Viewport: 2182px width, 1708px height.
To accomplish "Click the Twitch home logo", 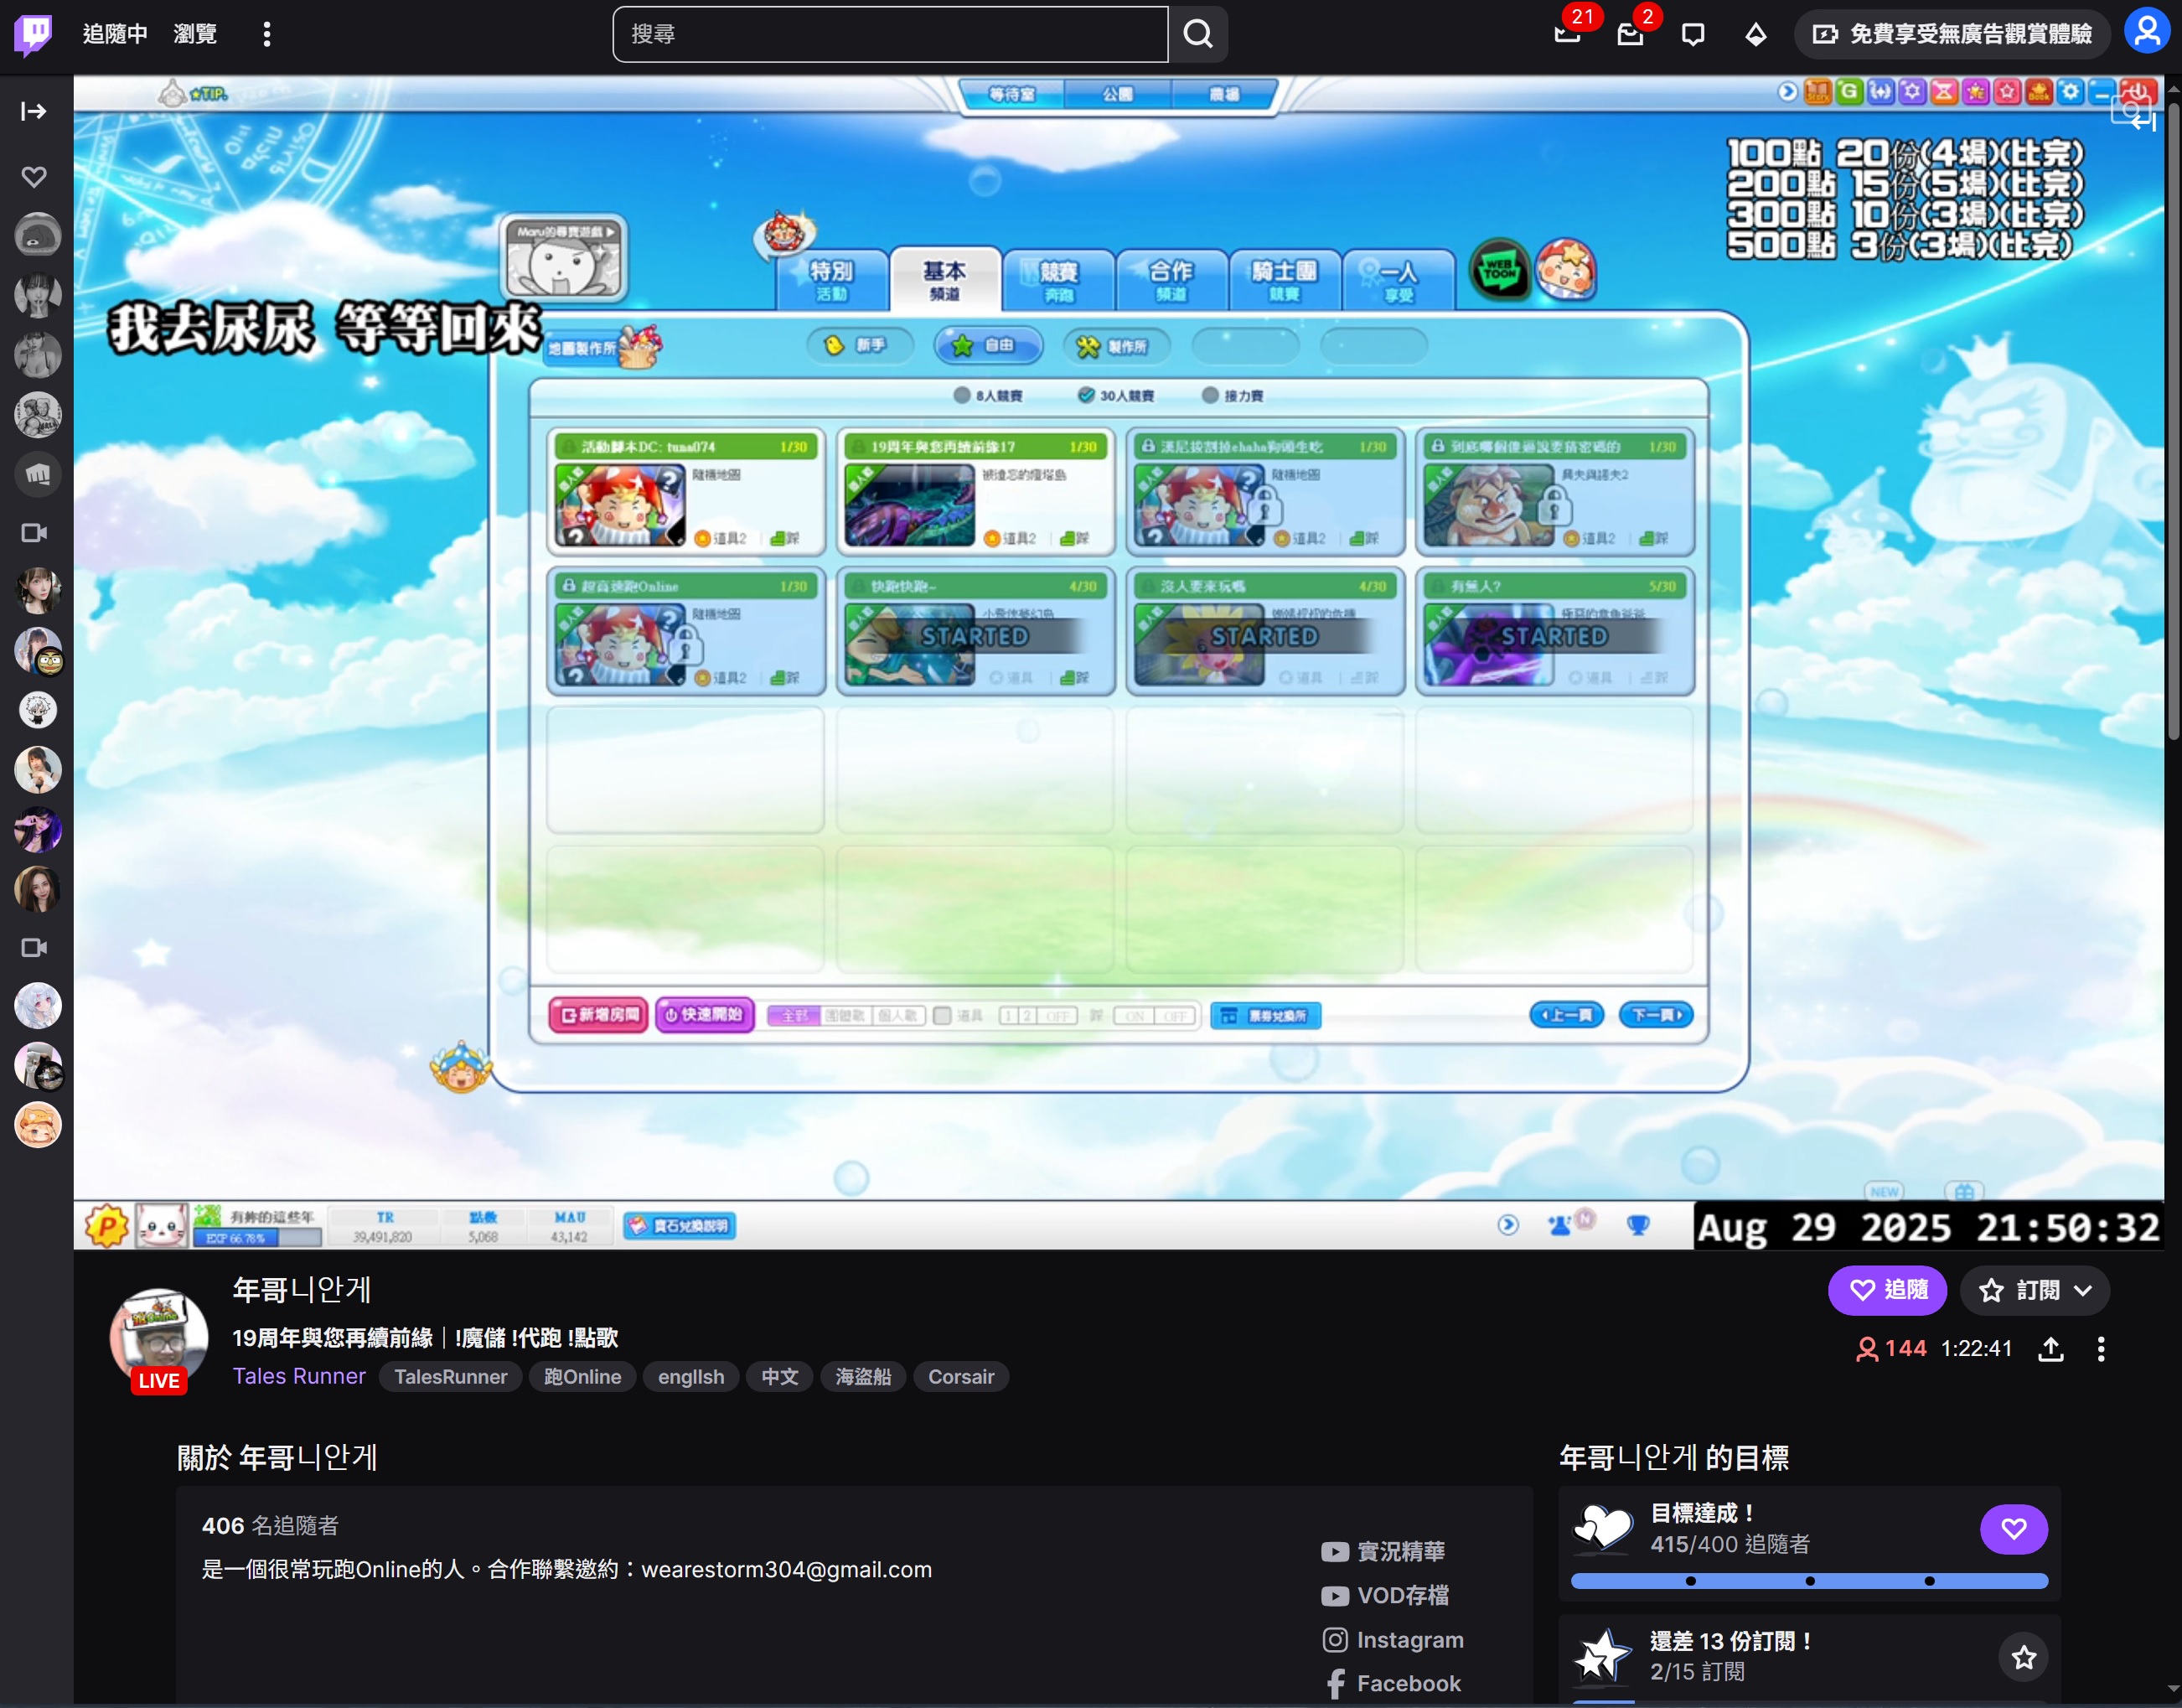I will 33,34.
